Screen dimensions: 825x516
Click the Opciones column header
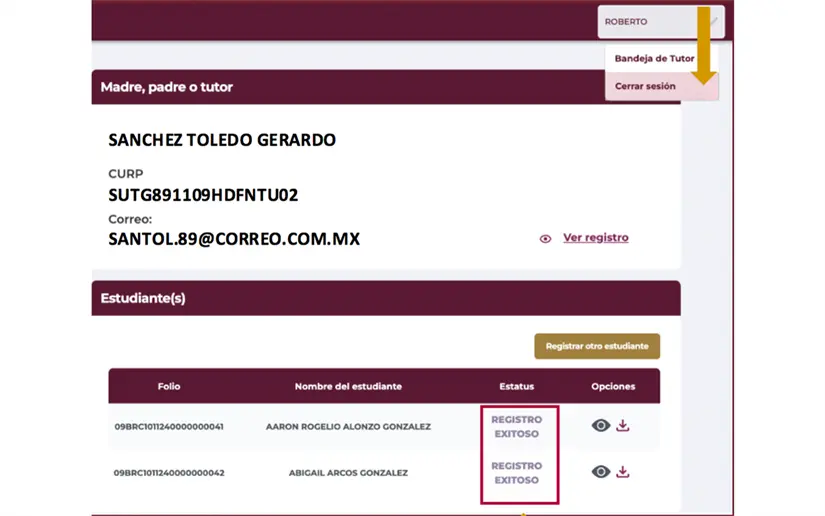(x=613, y=386)
